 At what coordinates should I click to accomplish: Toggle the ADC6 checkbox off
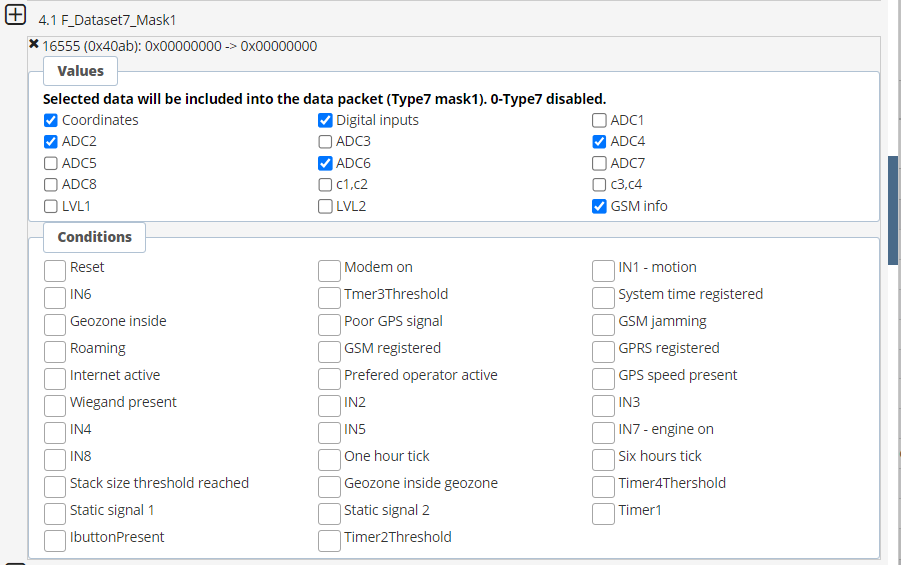click(325, 163)
